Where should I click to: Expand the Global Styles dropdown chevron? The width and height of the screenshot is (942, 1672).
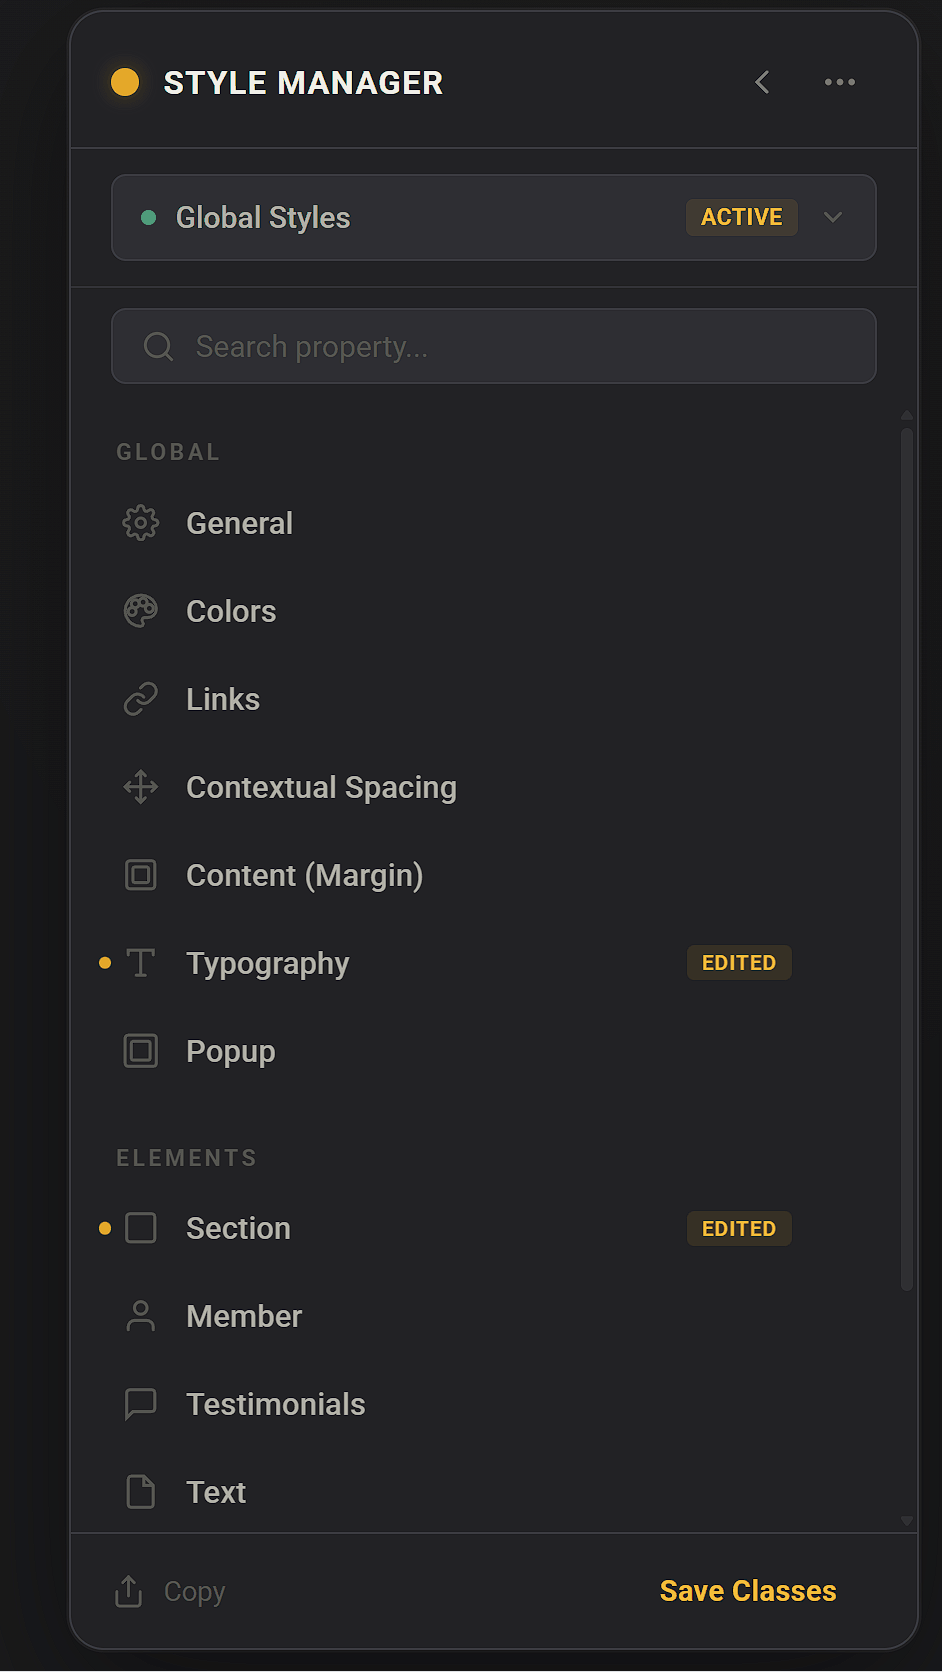click(x=832, y=217)
